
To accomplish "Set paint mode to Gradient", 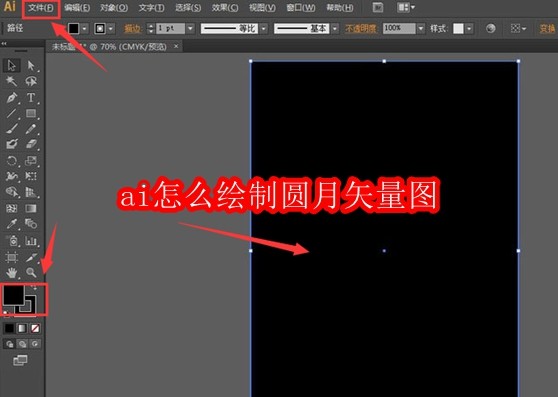I will (x=22, y=328).
